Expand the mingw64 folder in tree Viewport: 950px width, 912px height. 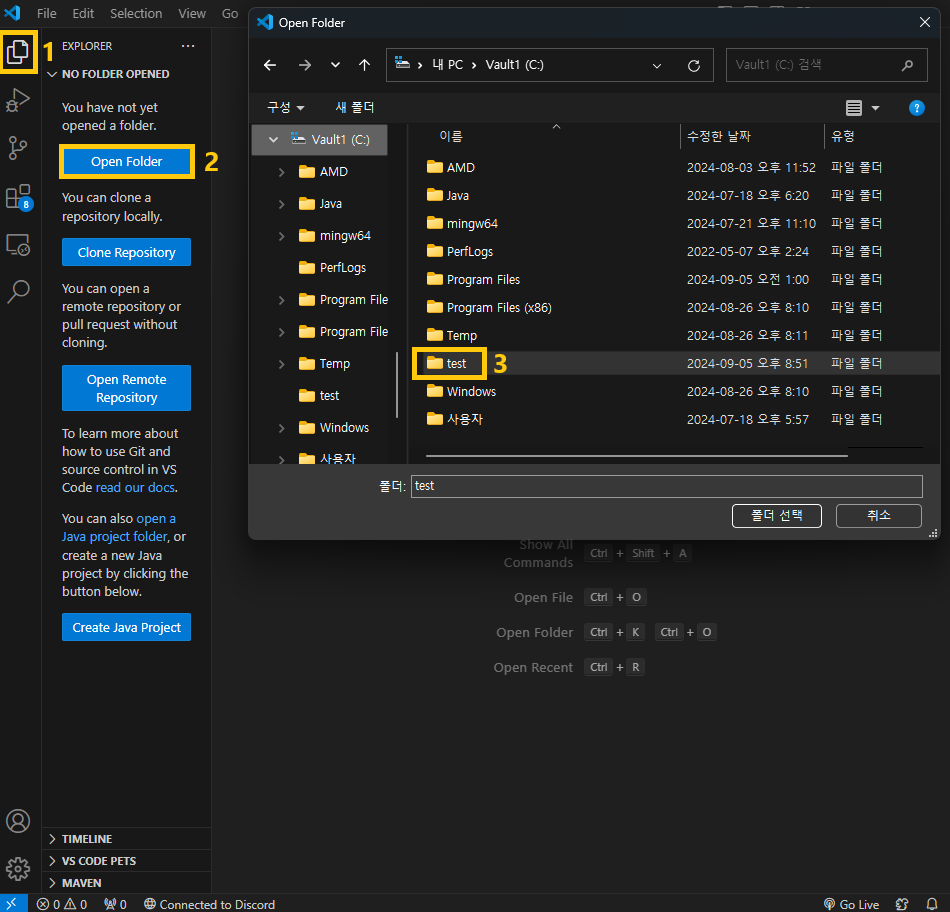point(281,236)
